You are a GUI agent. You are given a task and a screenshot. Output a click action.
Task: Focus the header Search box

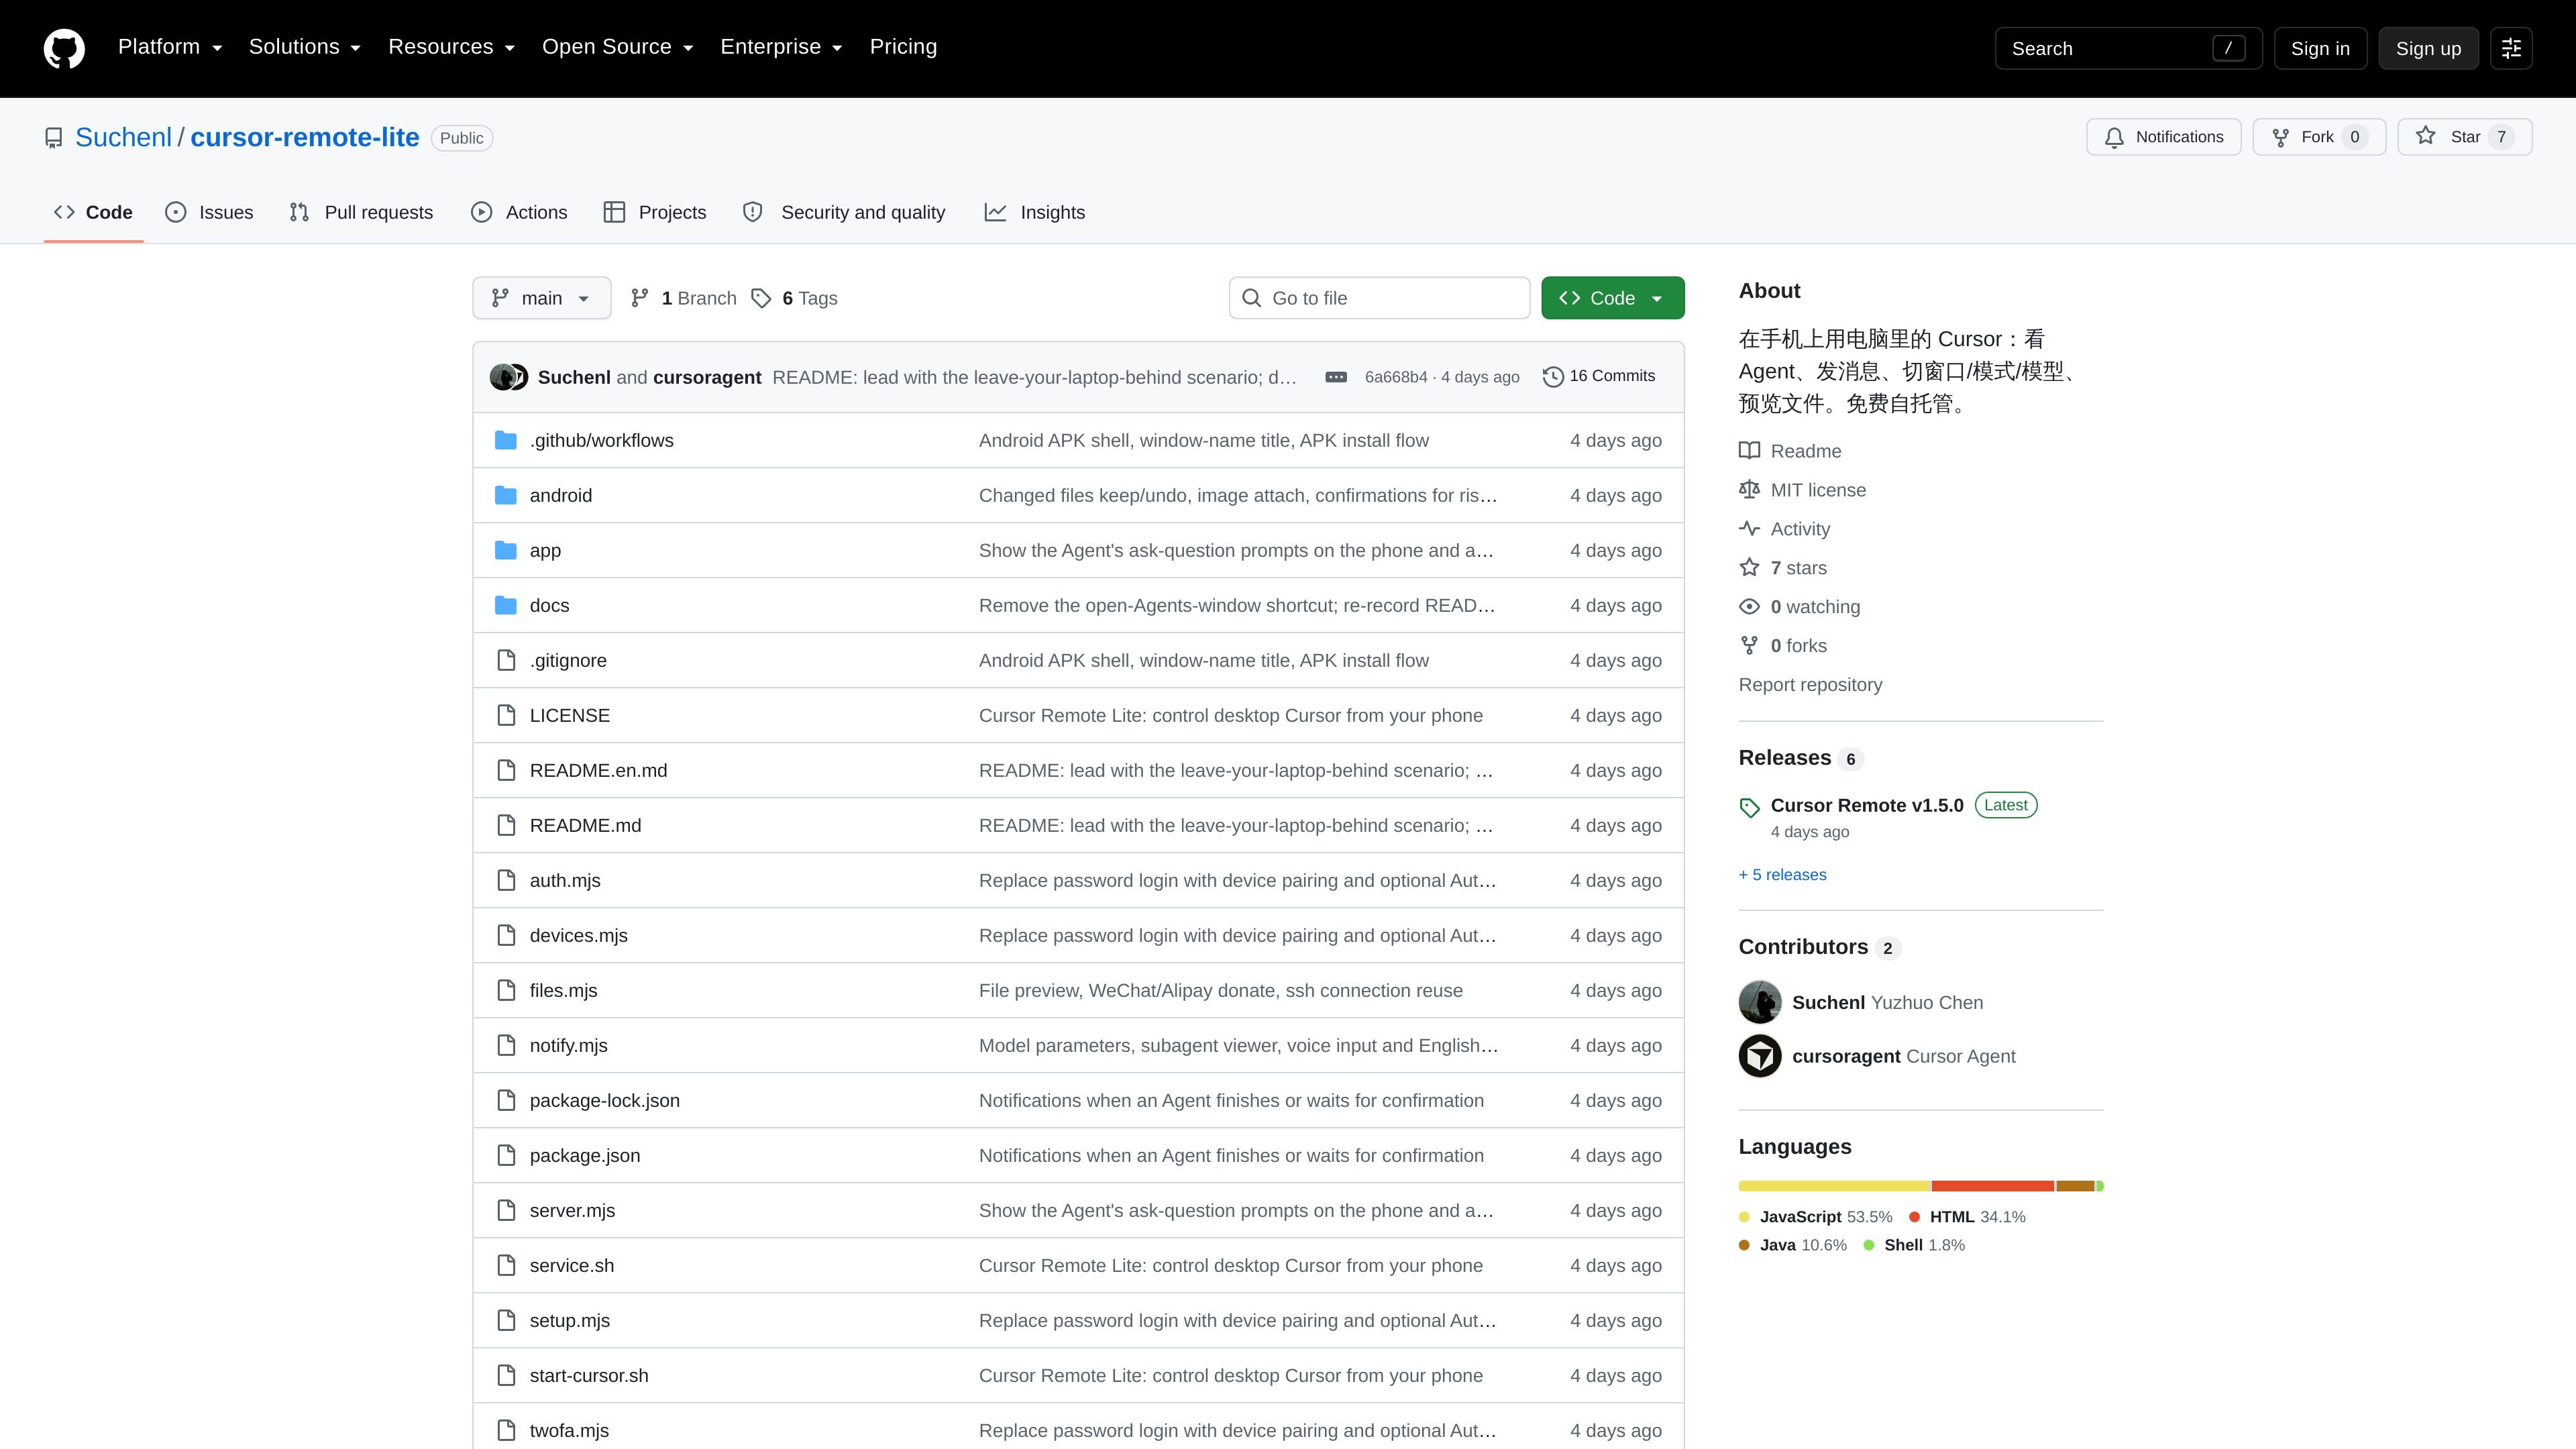2128,48
